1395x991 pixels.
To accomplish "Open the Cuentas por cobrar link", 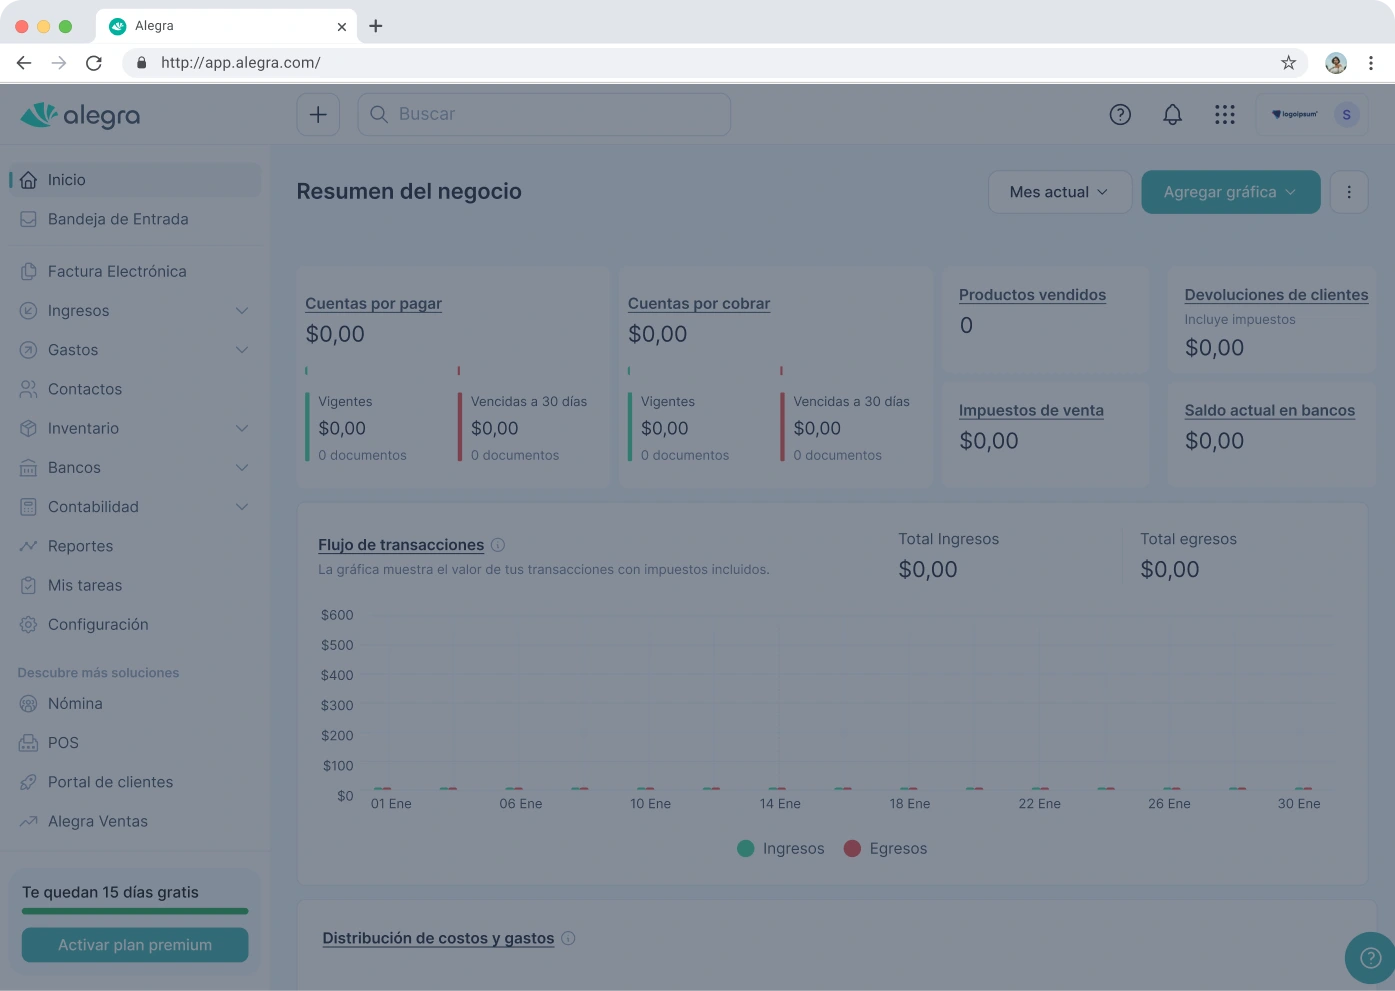I will pos(699,303).
